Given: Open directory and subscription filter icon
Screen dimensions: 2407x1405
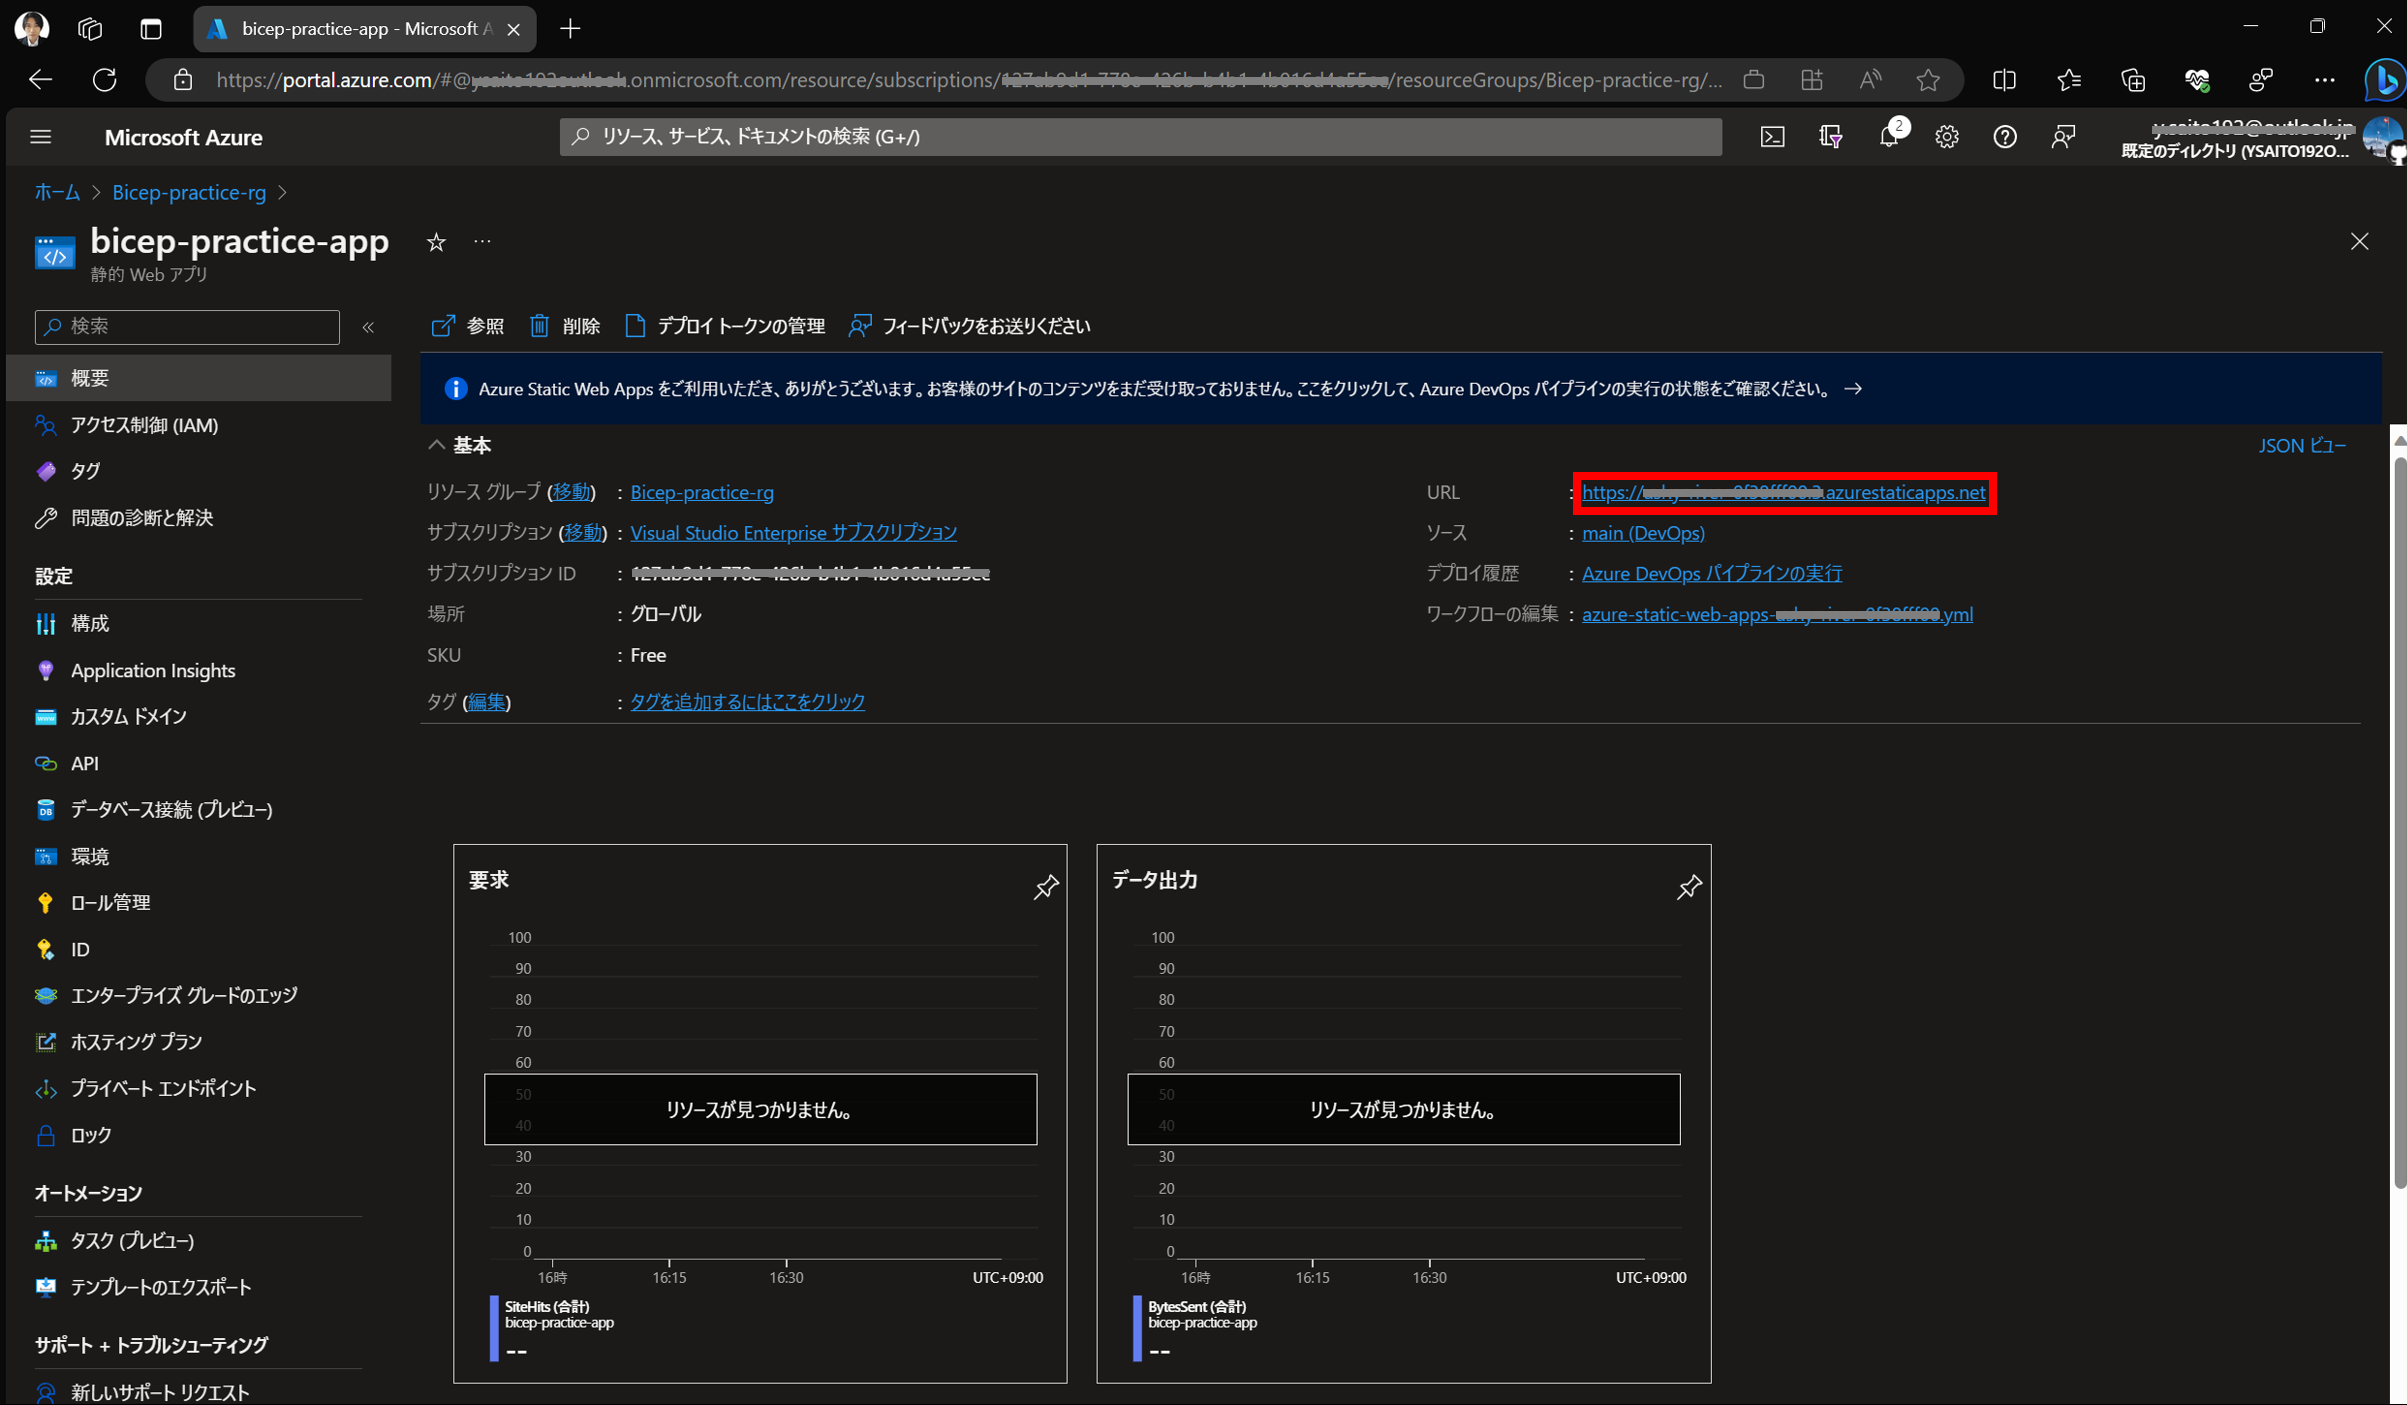Looking at the screenshot, I should pos(1830,137).
